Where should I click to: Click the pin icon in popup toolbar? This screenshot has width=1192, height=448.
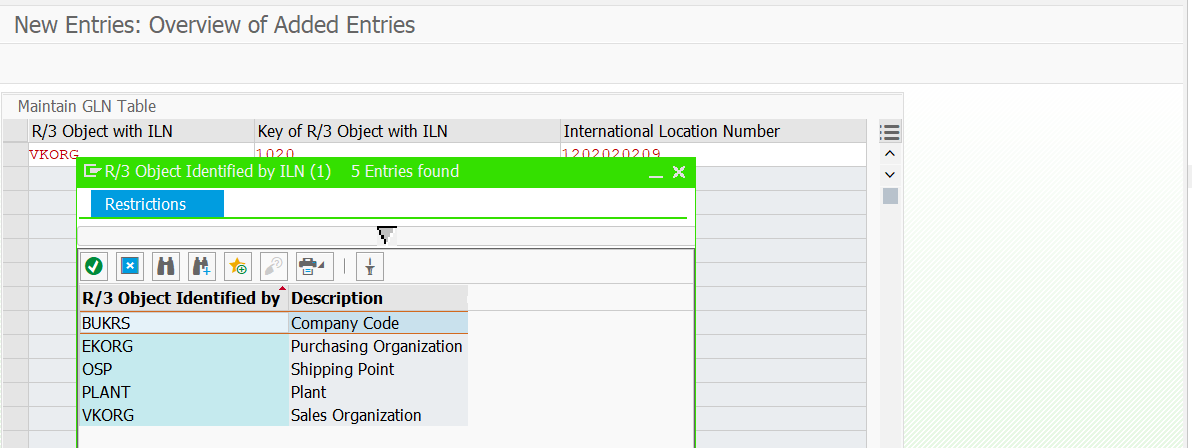pyautogui.click(x=369, y=265)
